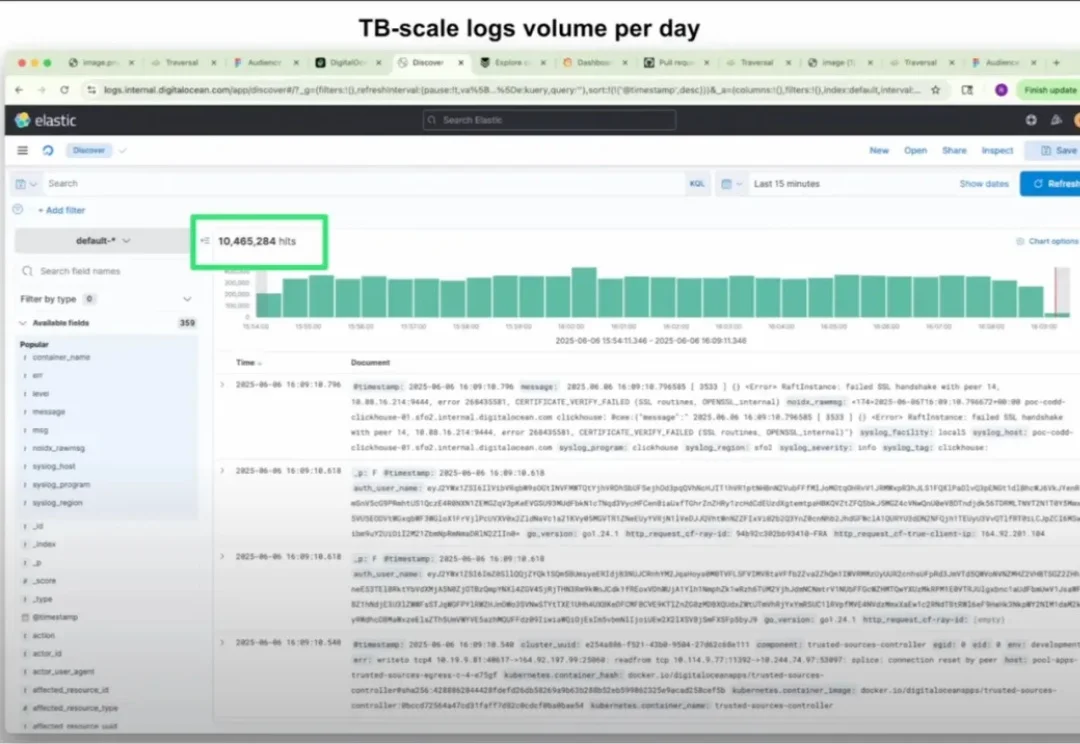Screen dimensions: 1080x744
Task: Open the Elastic help icon in header
Action: click(x=1031, y=120)
